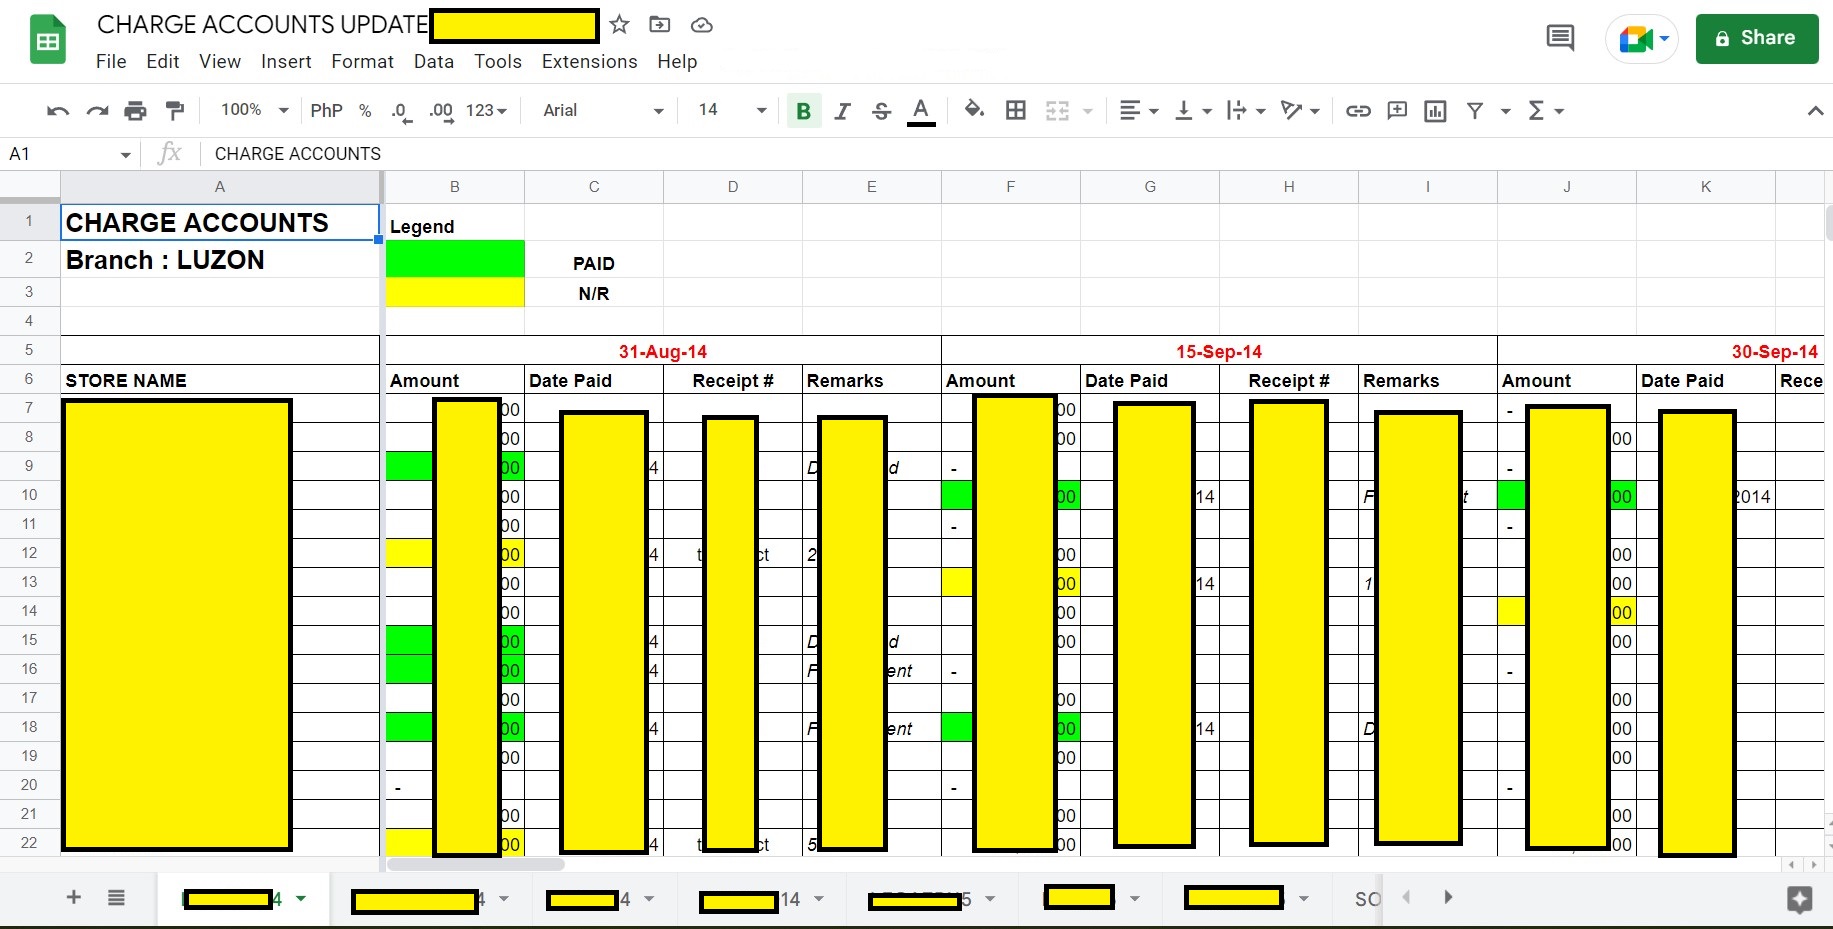Screen dimensions: 1833x929
Task: Start a Google Meet call
Action: [1641, 39]
